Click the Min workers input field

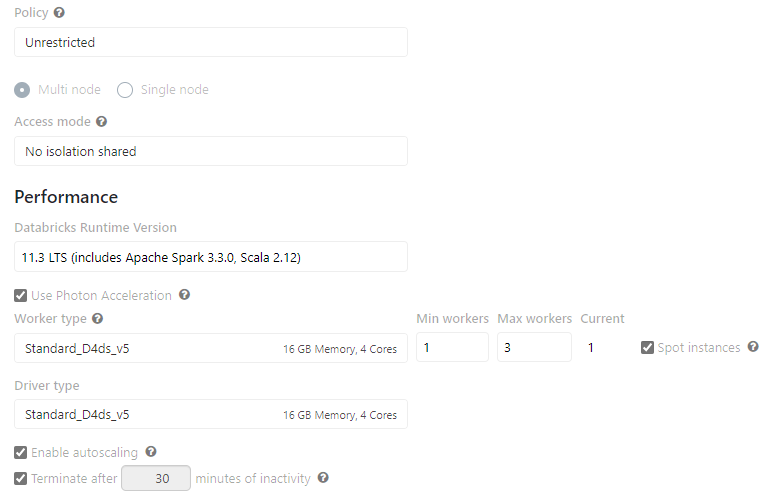[x=452, y=348]
